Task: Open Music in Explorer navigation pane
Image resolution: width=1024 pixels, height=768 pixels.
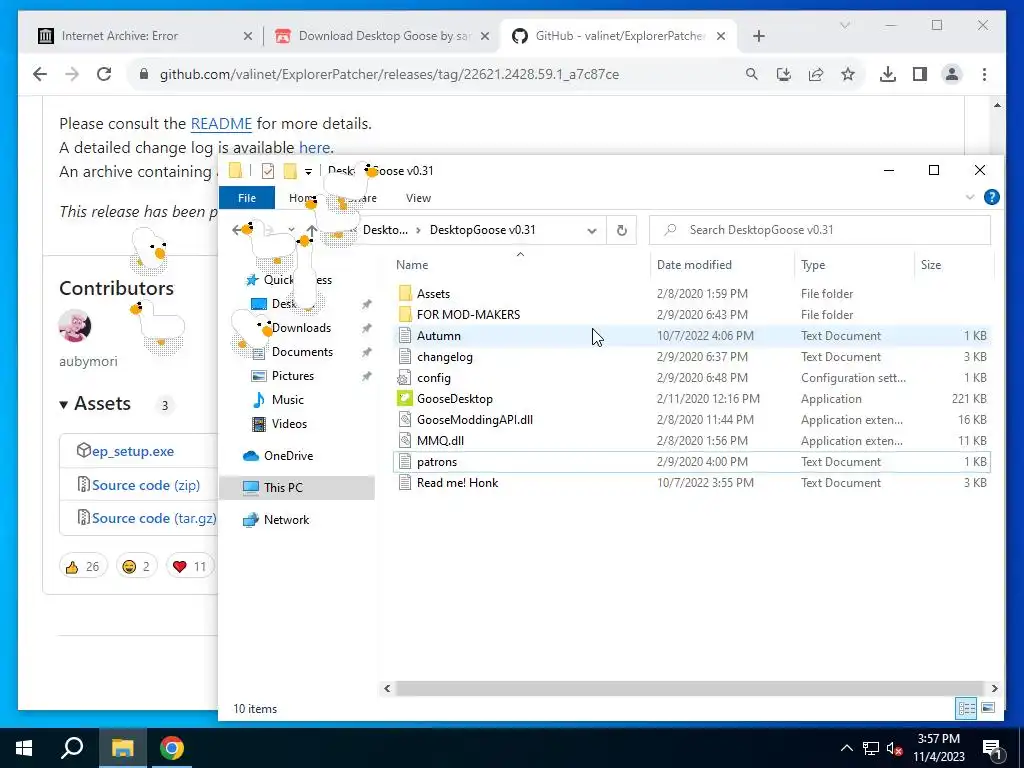Action: pyautogui.click(x=287, y=400)
